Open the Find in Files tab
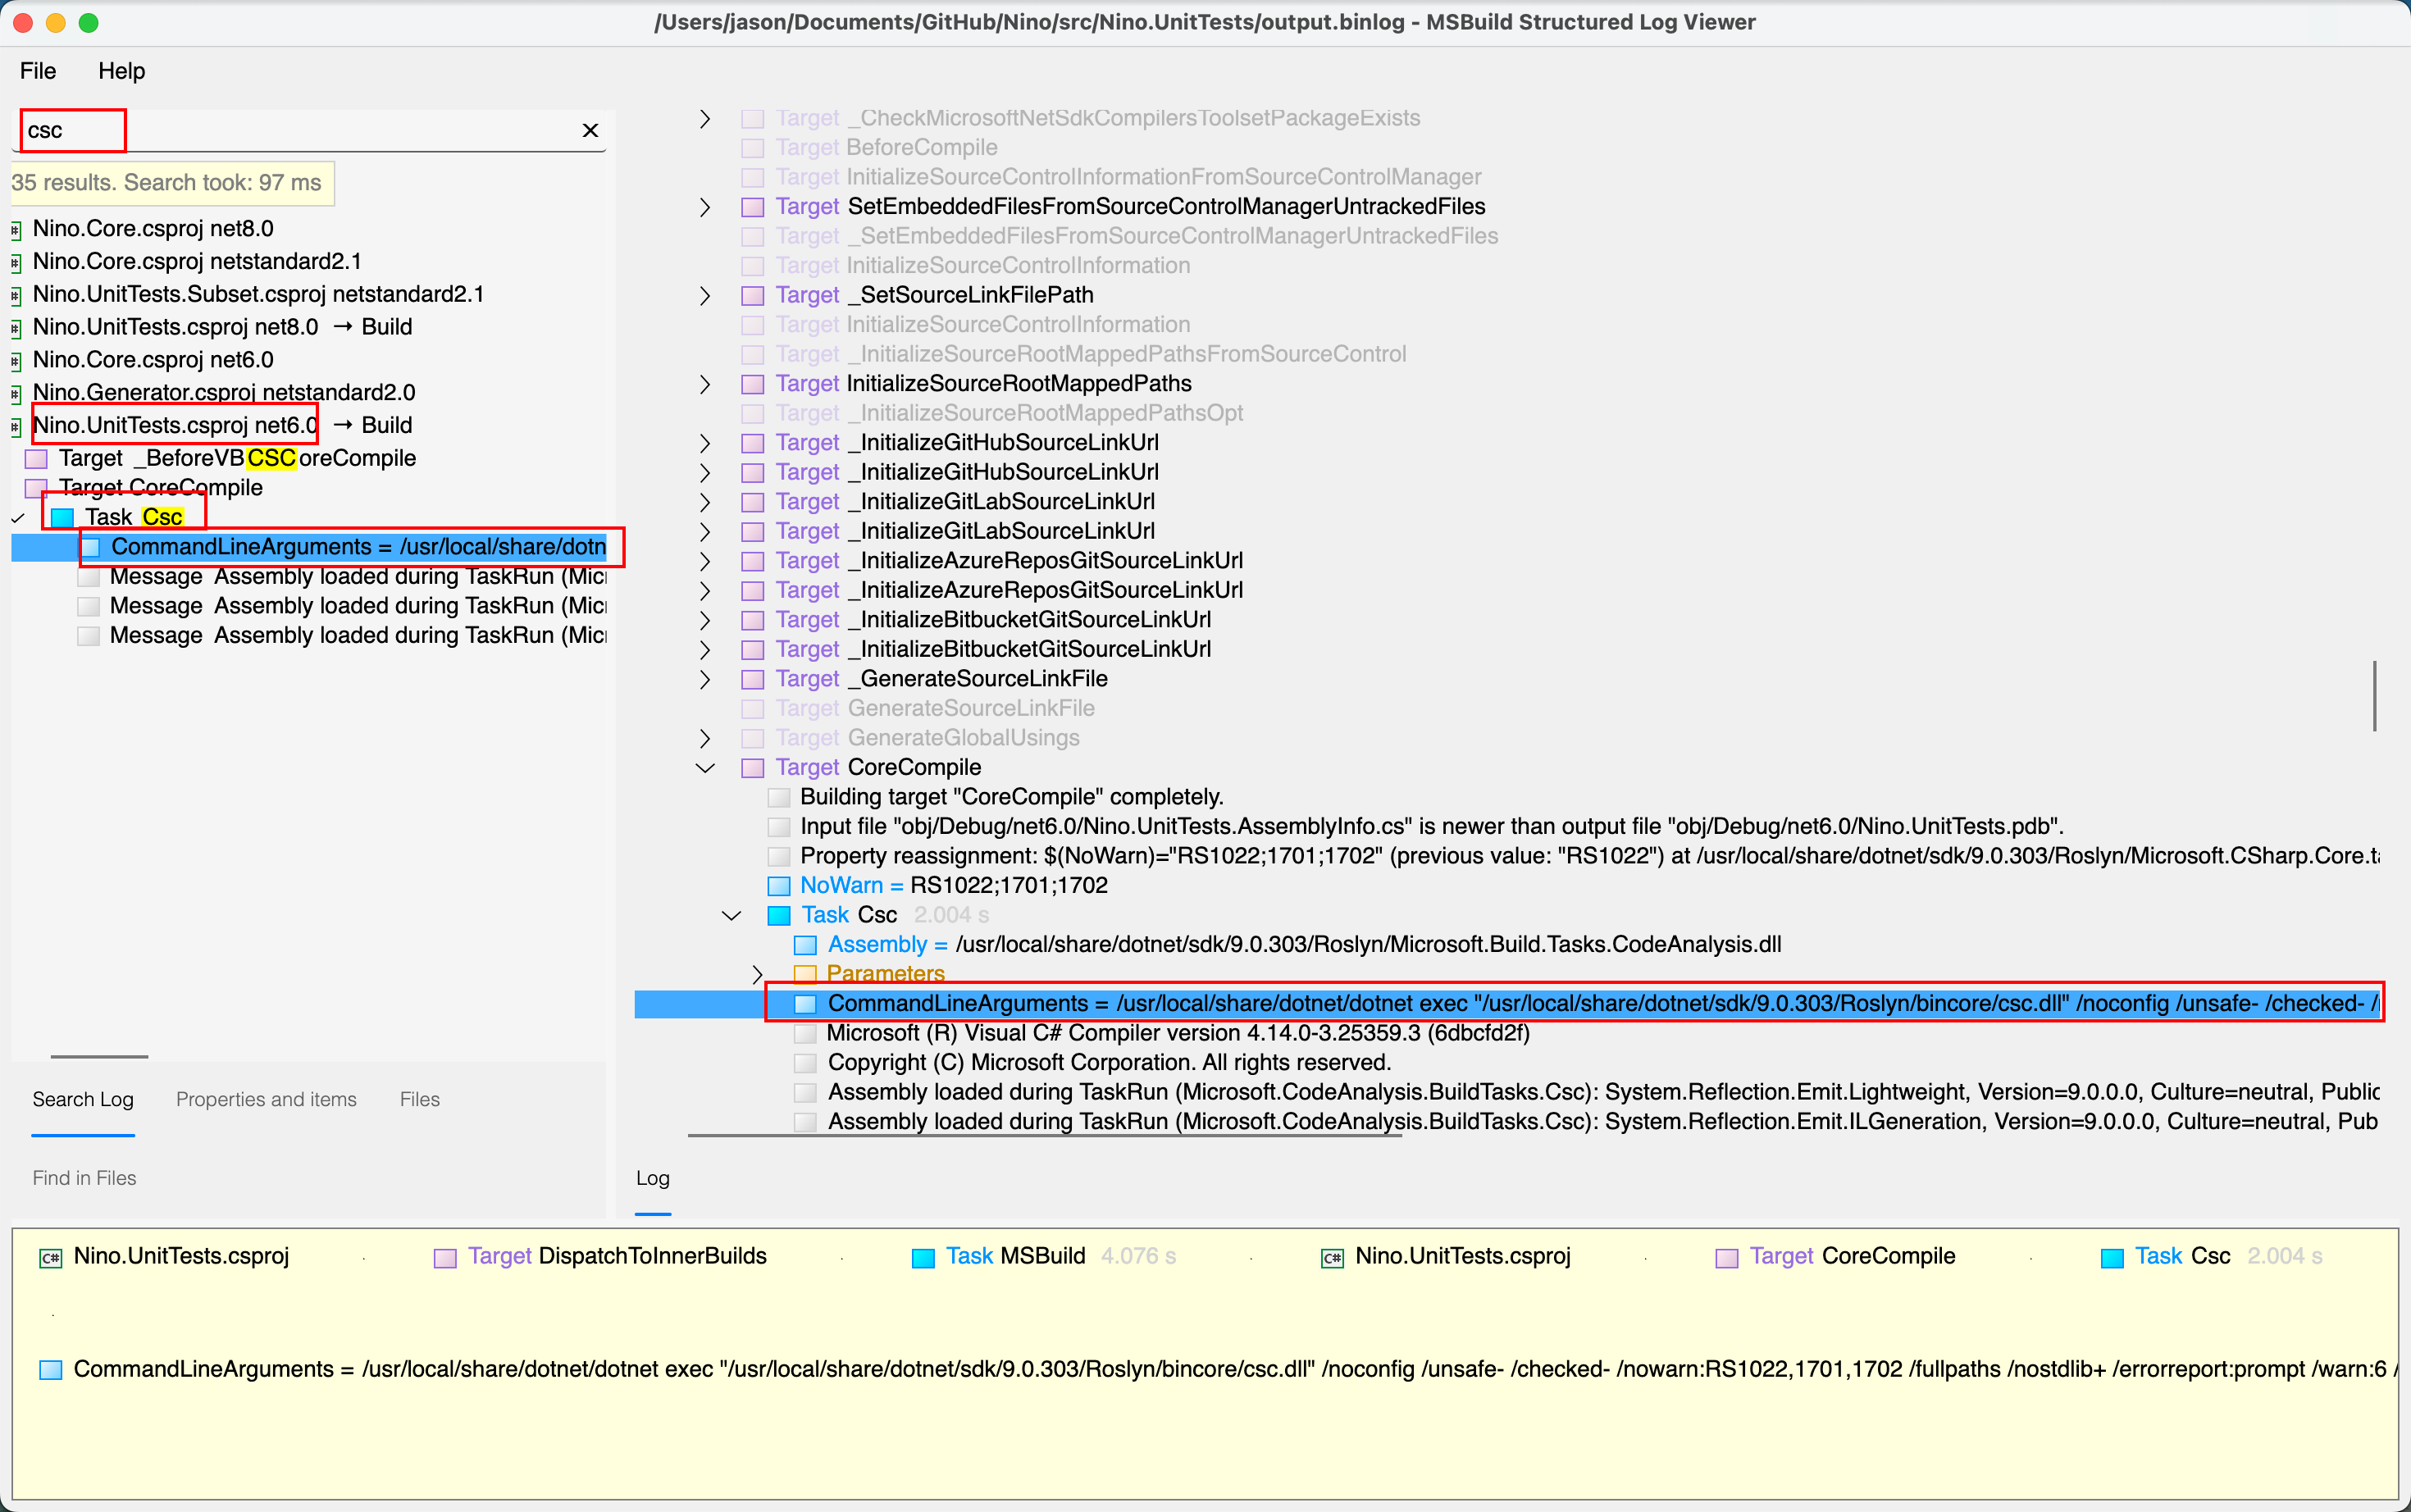This screenshot has width=2411, height=1512. [x=84, y=1178]
